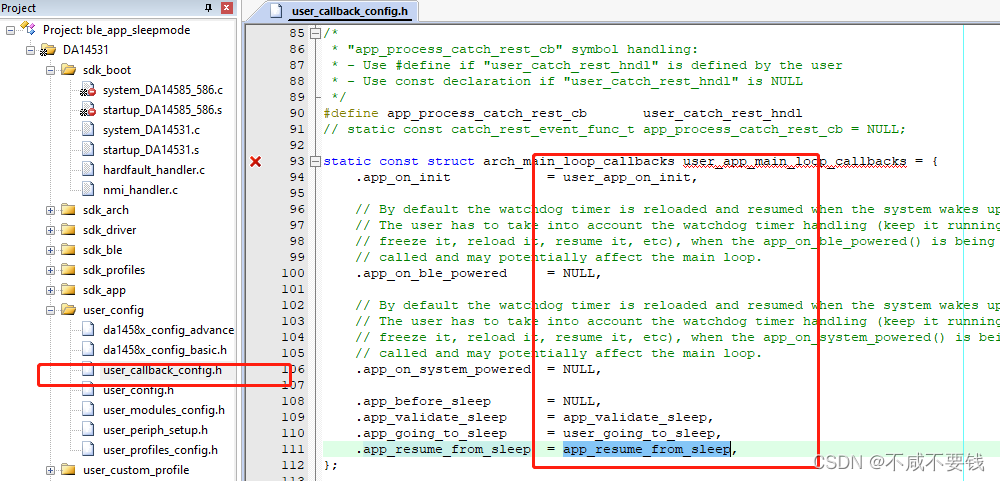Click the error marker on line 93
Image resolution: width=1000 pixels, height=481 pixels.
[x=256, y=162]
